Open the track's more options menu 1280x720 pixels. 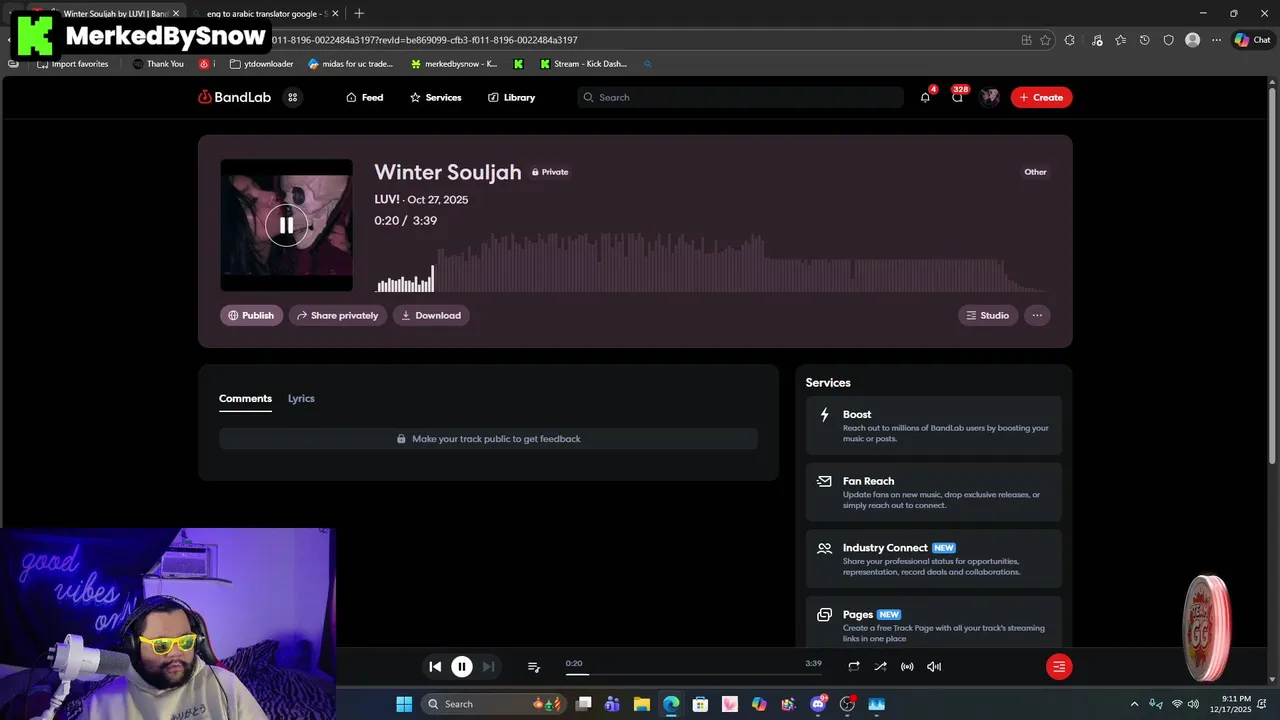tap(1037, 315)
